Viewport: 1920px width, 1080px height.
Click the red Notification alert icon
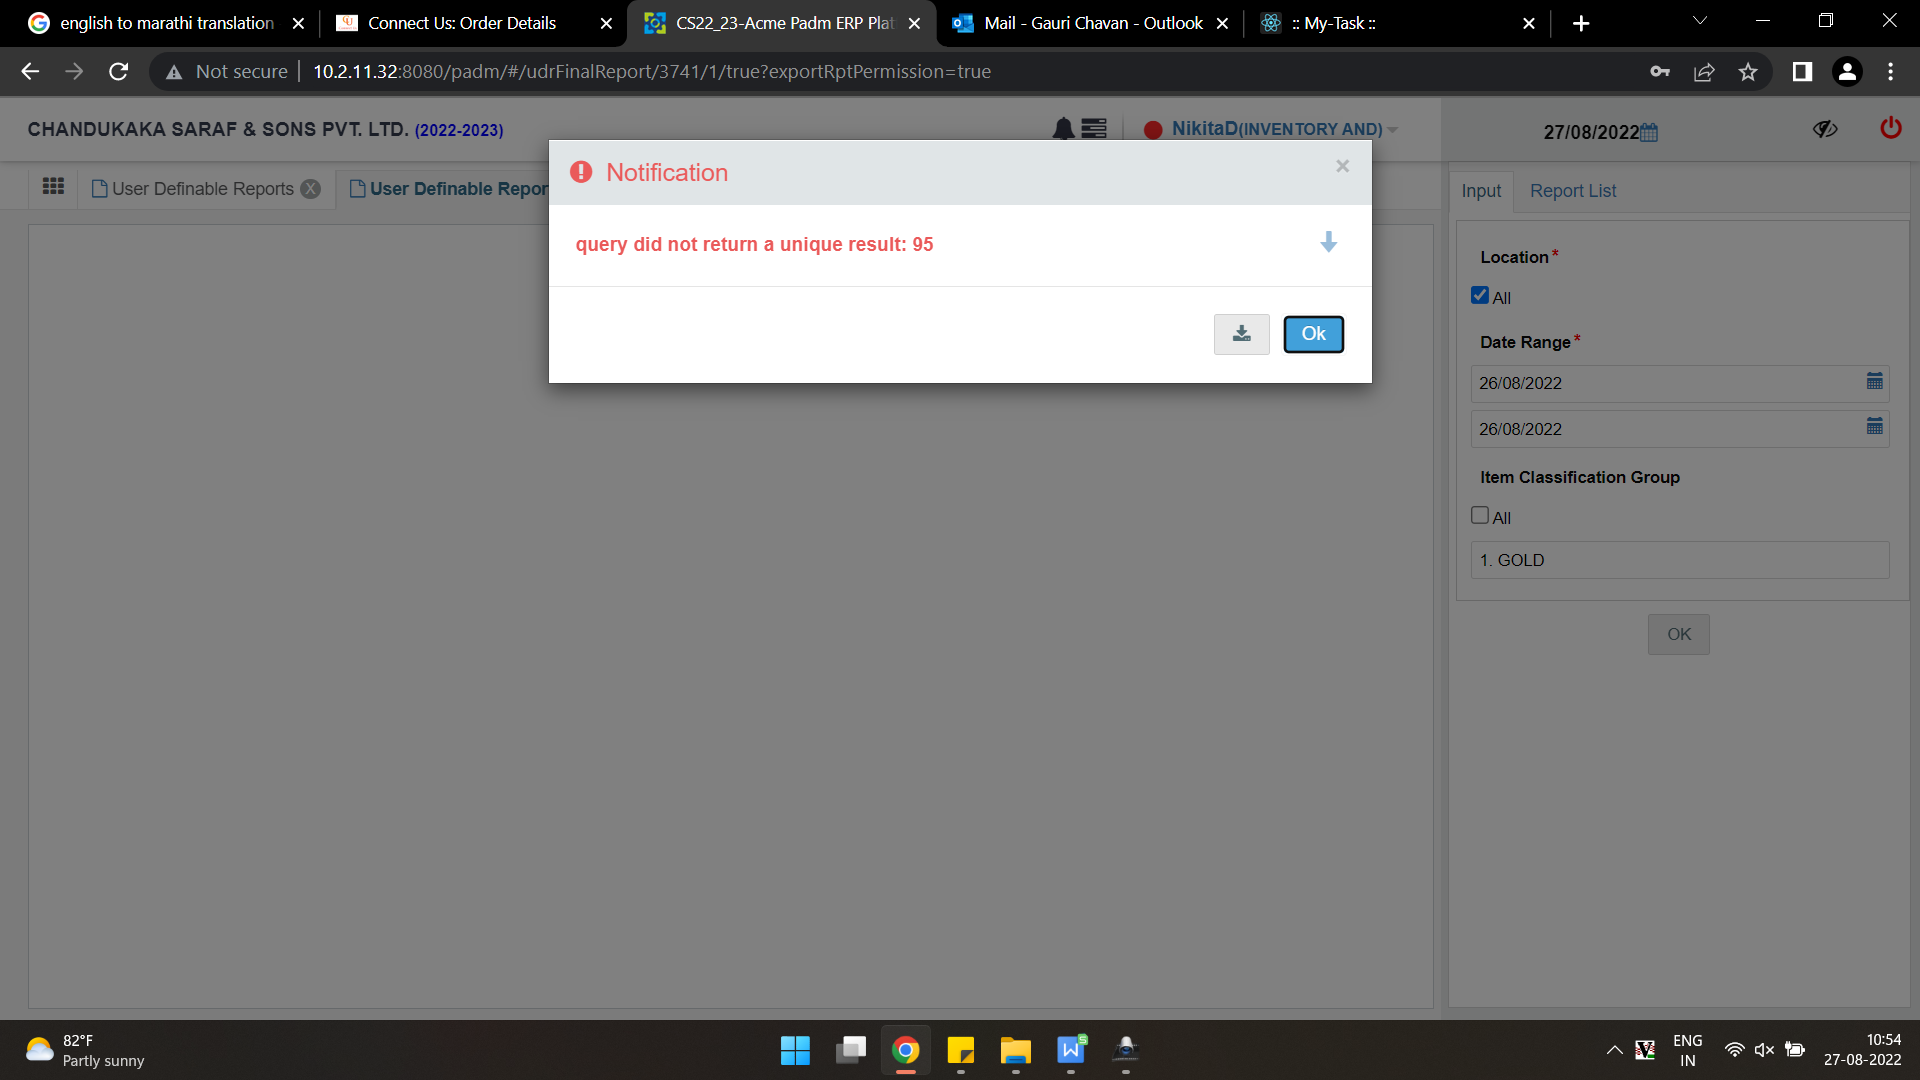[x=581, y=172]
